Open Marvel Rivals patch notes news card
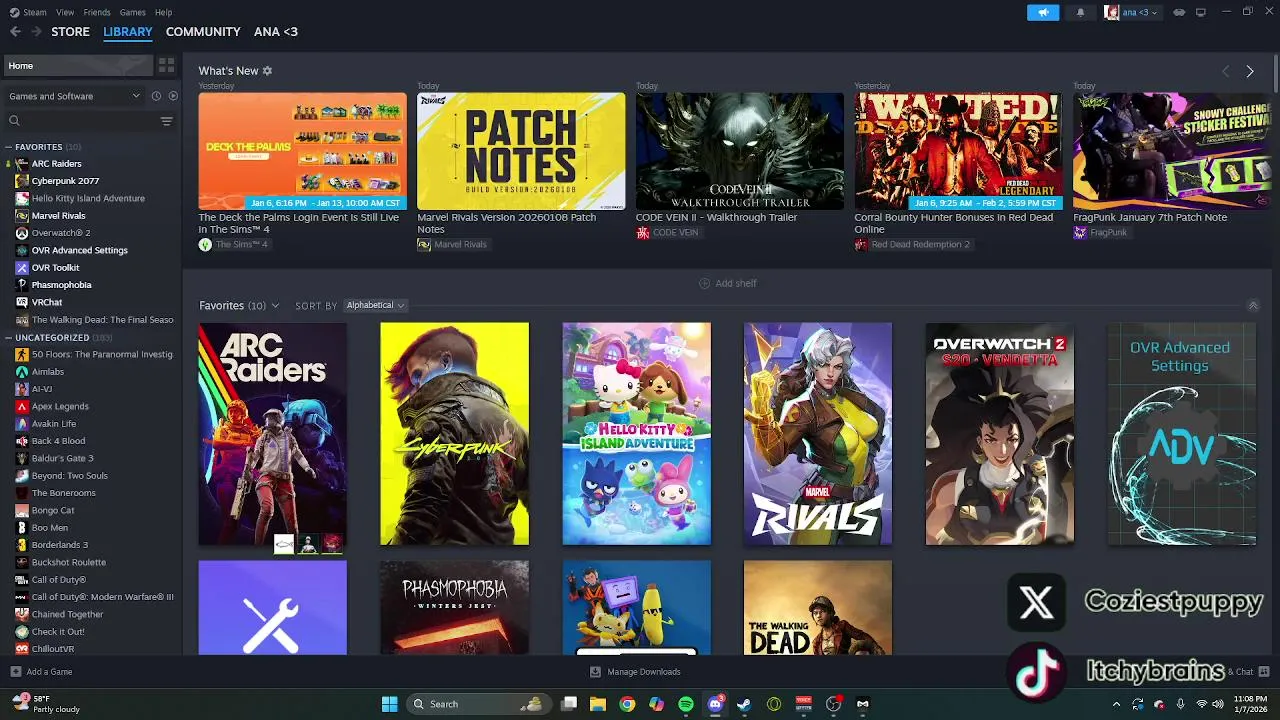The height and width of the screenshot is (720, 1280). click(521, 151)
